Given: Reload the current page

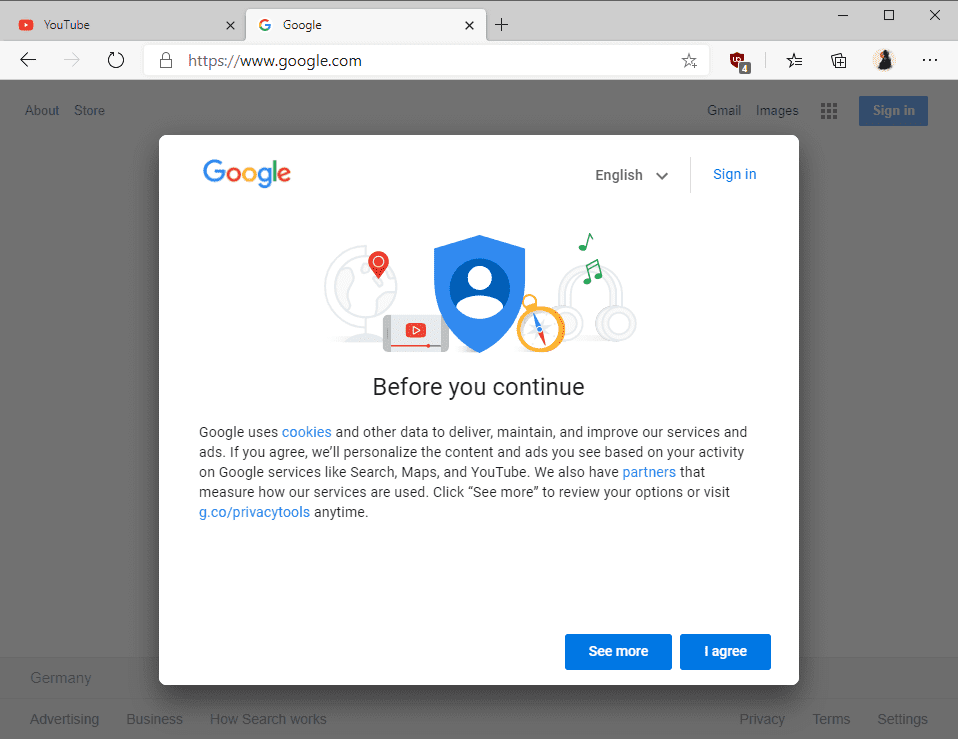Looking at the screenshot, I should 116,60.
